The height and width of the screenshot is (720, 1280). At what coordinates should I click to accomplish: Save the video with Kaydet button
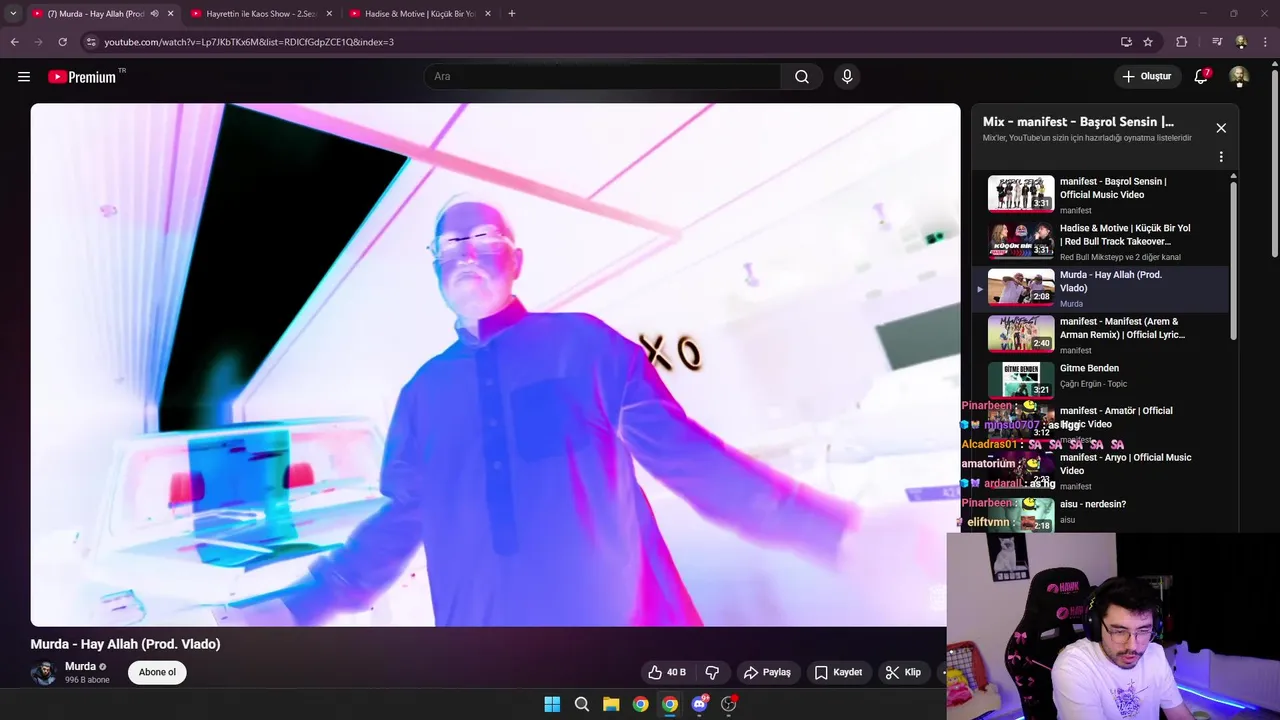(x=837, y=672)
